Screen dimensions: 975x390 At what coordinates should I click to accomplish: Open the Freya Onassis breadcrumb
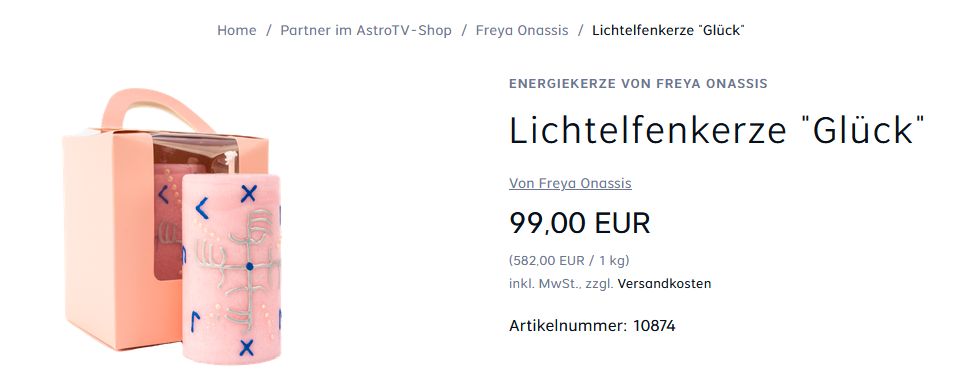point(522,30)
